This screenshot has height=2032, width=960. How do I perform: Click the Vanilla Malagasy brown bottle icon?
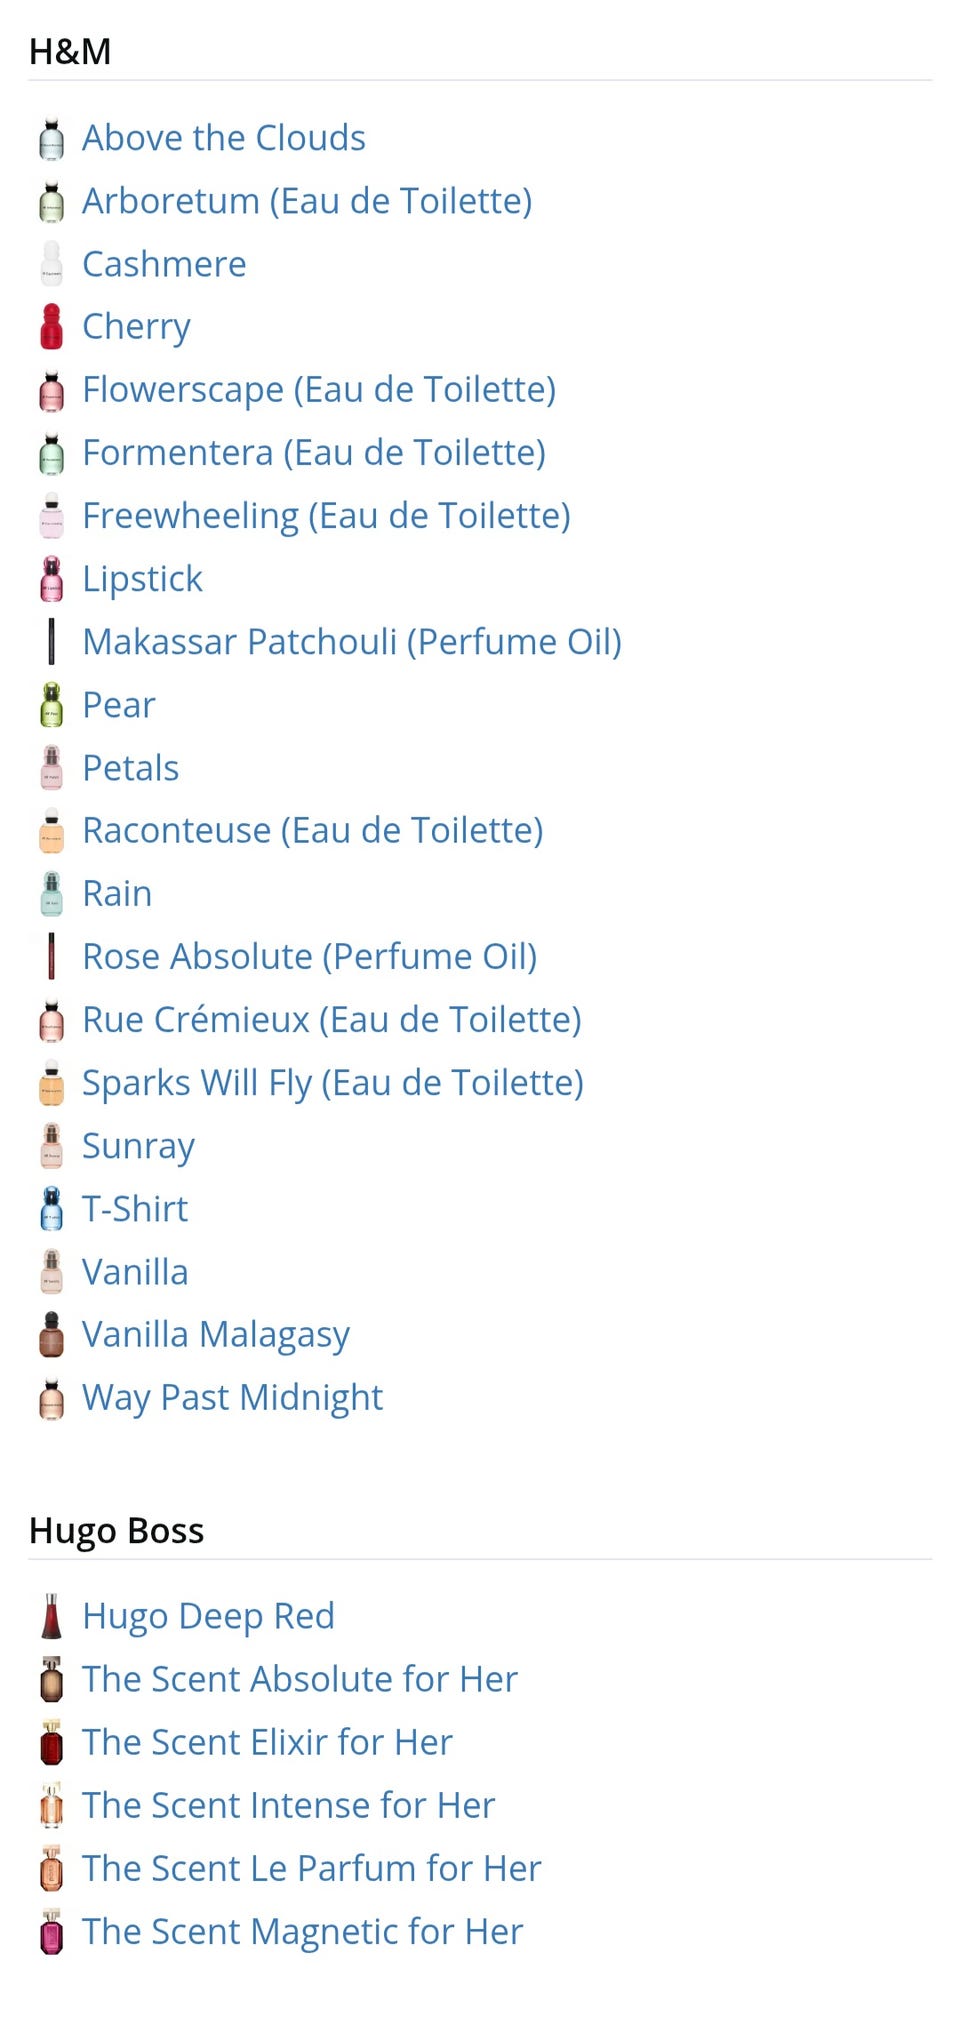coord(51,1335)
